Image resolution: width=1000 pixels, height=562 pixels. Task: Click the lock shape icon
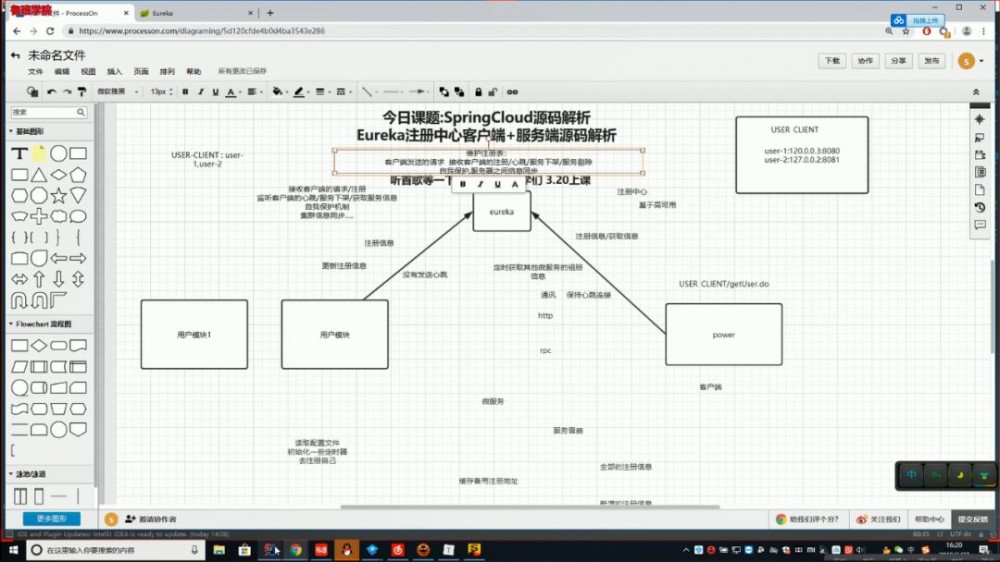478,92
